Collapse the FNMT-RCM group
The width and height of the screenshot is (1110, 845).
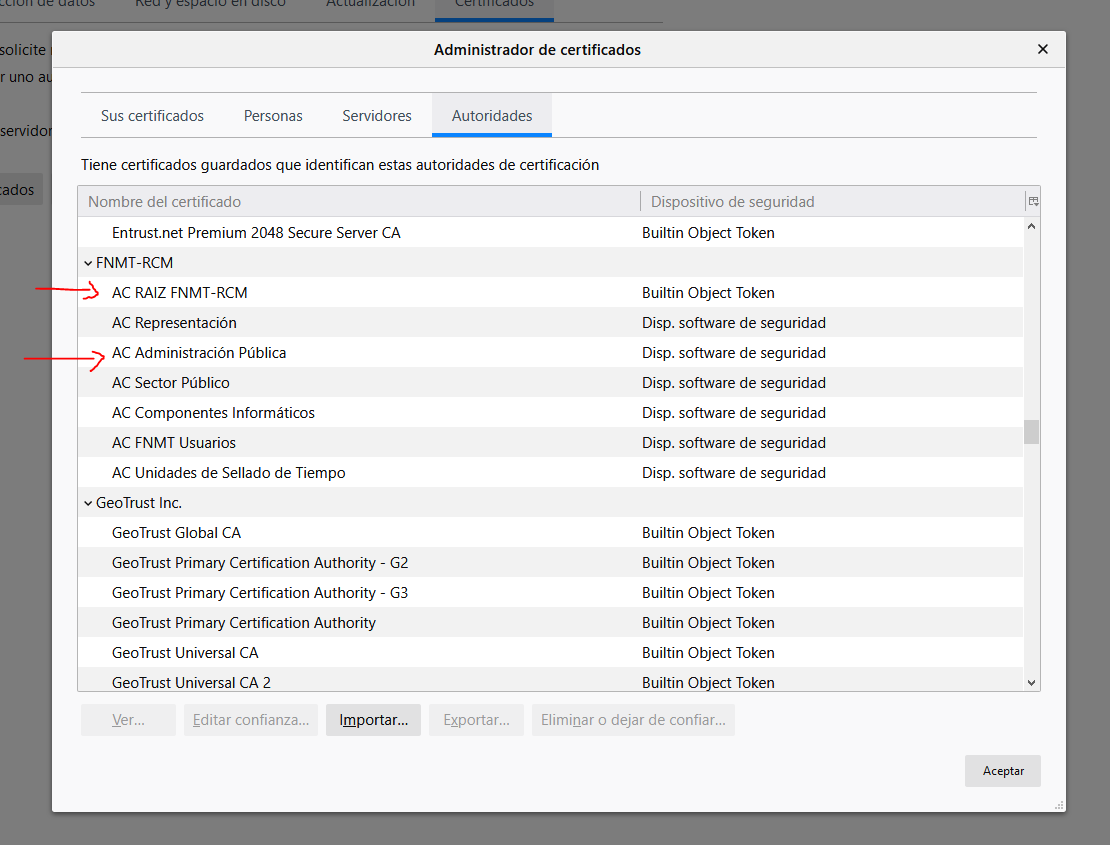pos(88,263)
